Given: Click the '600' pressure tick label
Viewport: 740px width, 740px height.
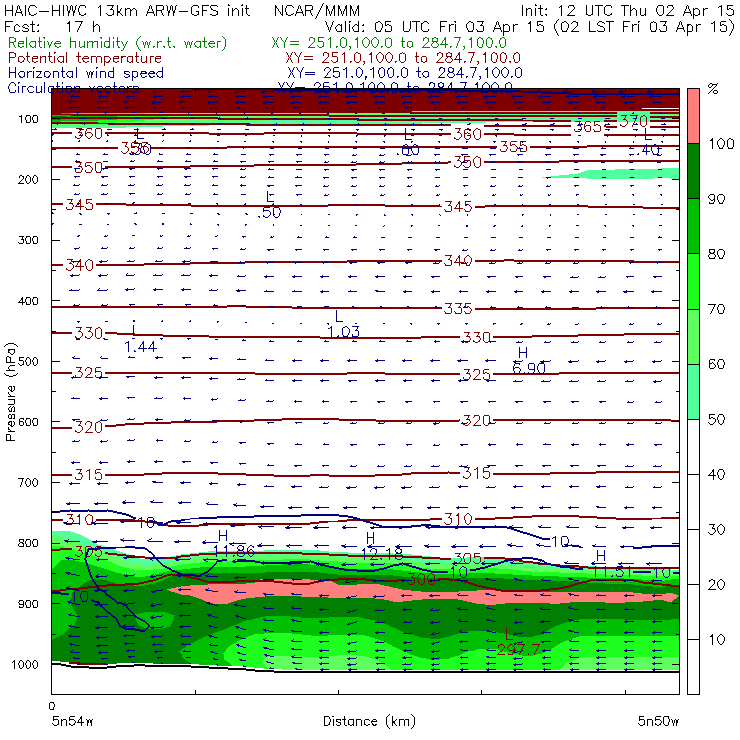Looking at the screenshot, I should pos(28,422).
